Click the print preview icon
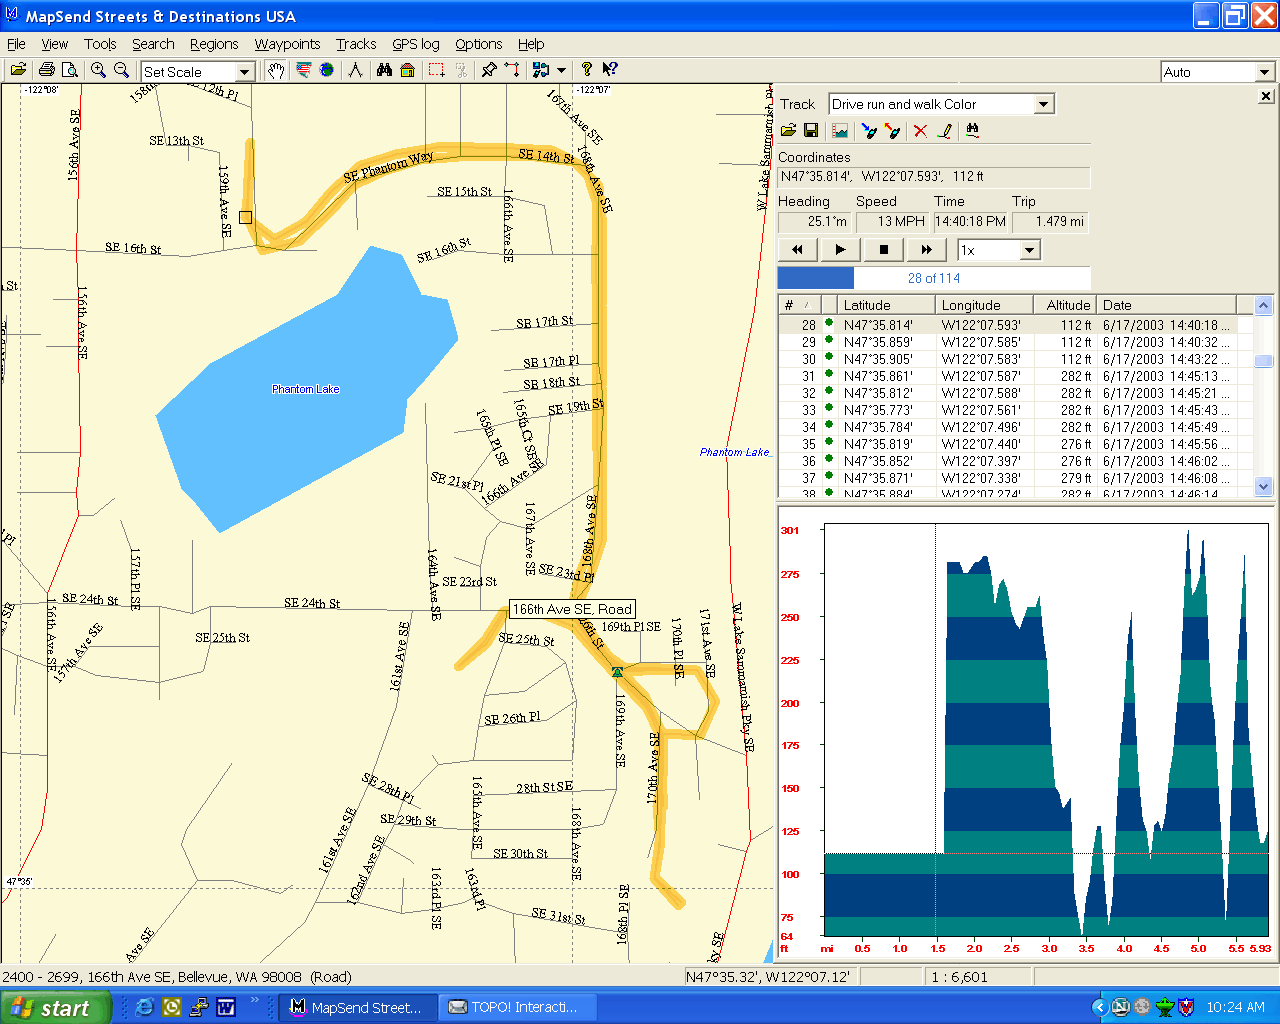This screenshot has width=1280, height=1024. click(x=70, y=70)
